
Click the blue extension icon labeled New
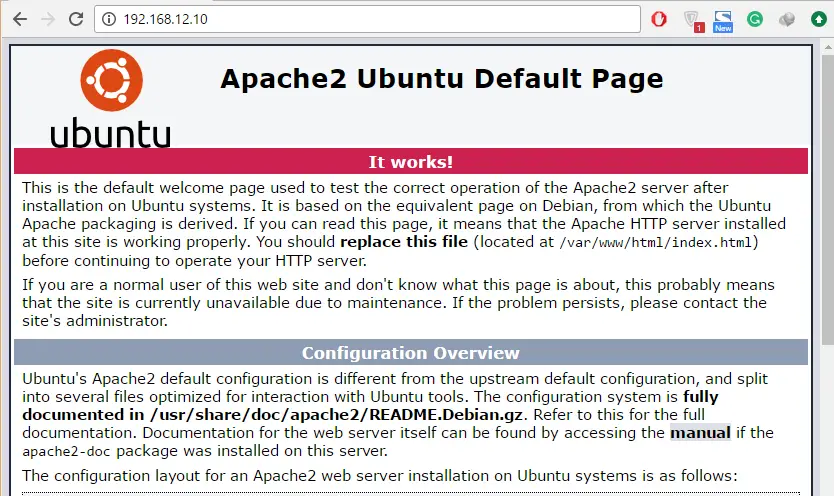tap(723, 21)
